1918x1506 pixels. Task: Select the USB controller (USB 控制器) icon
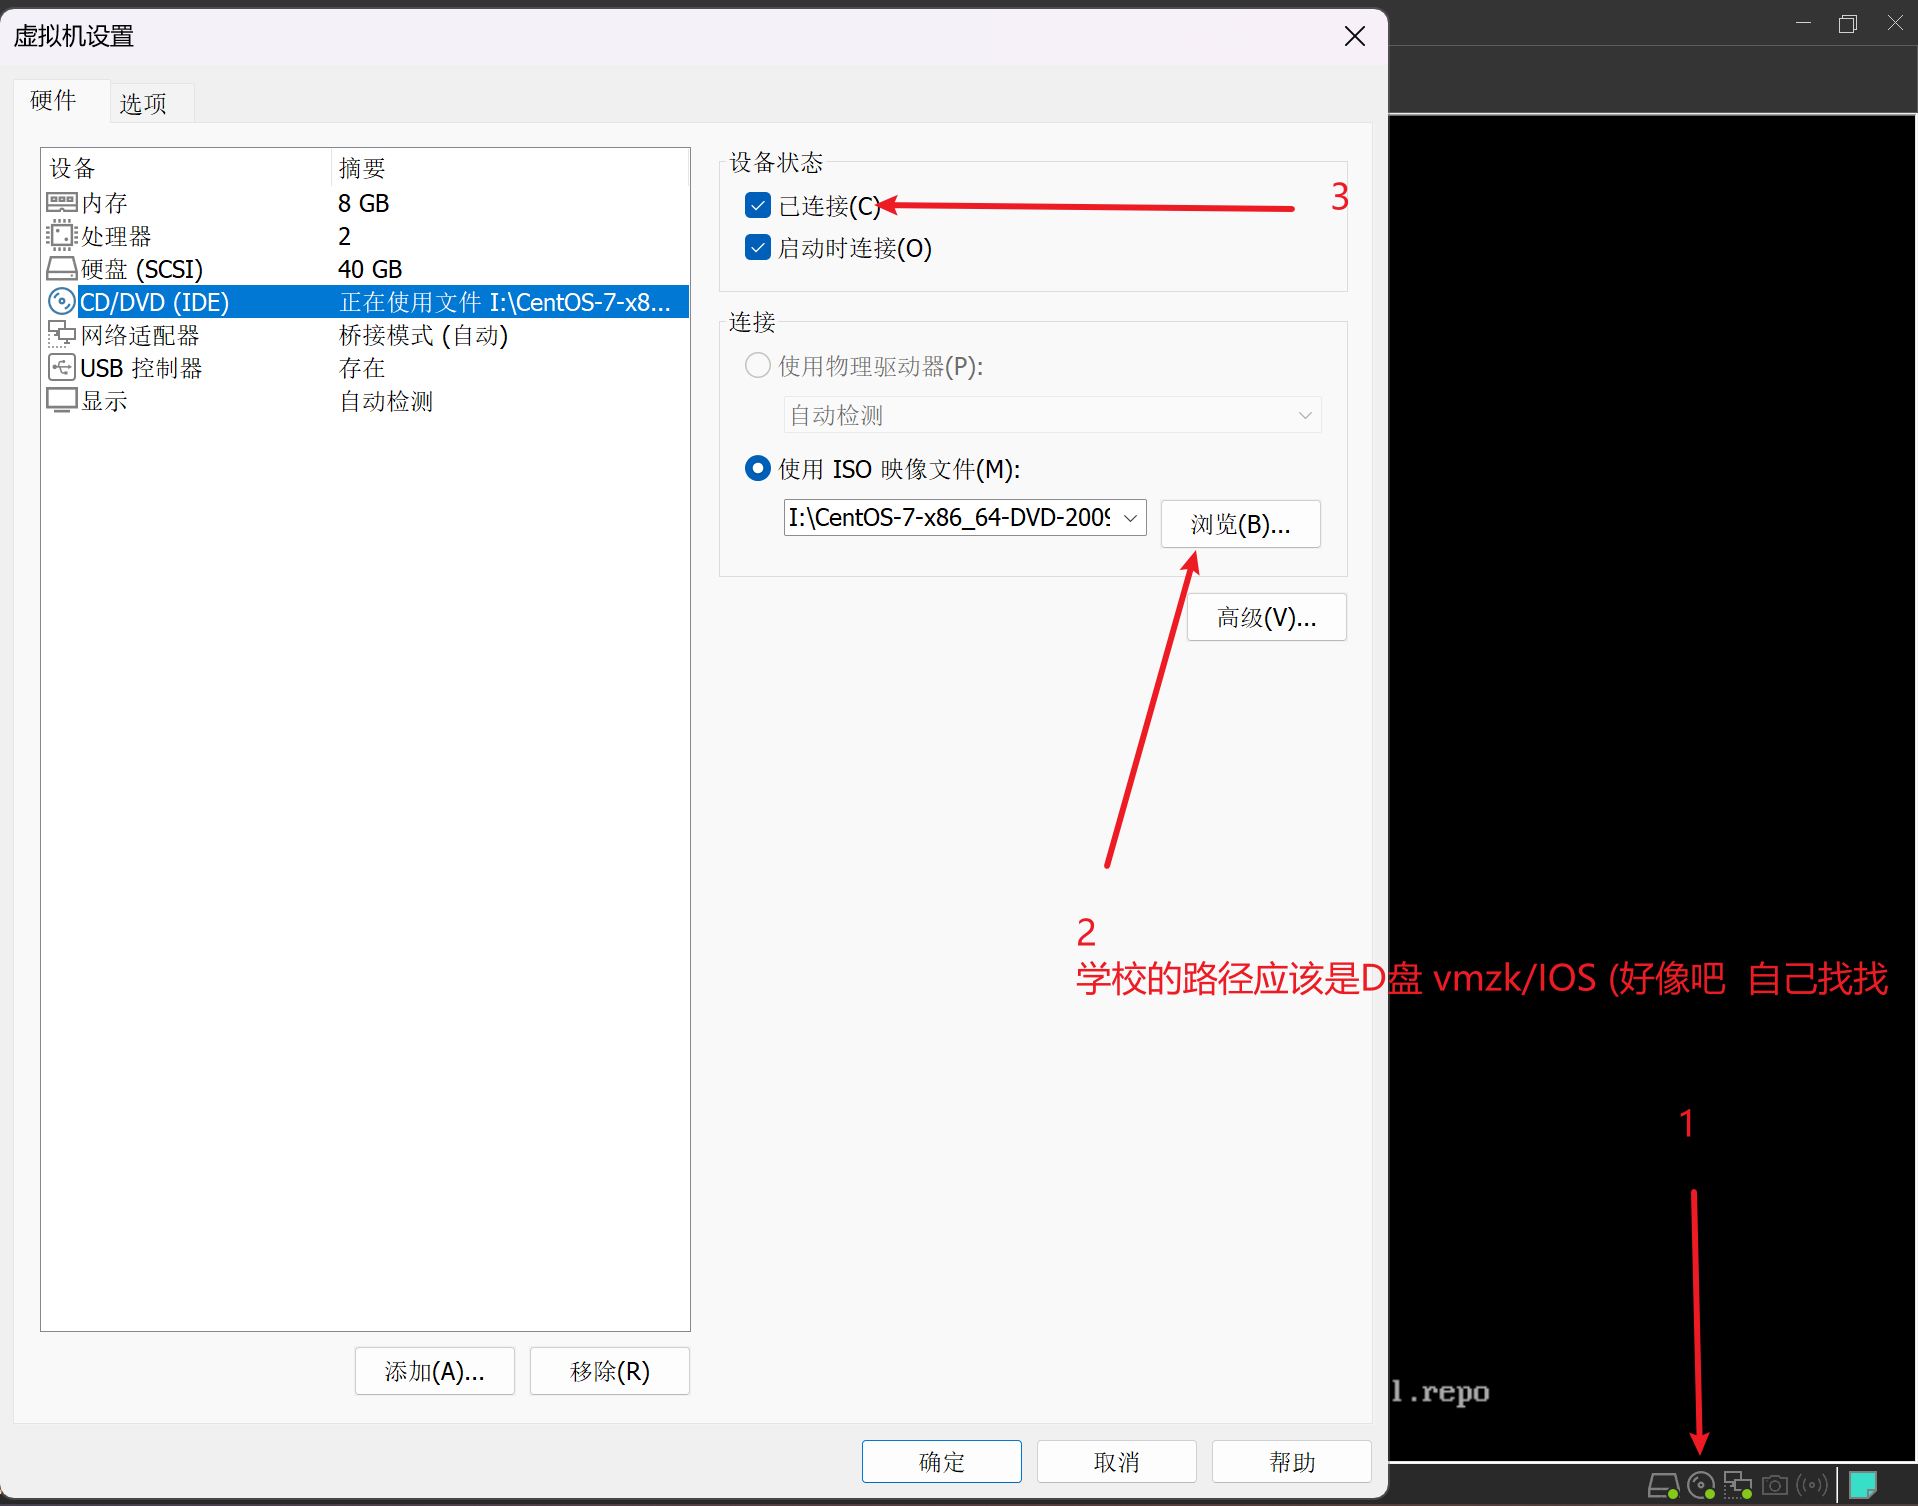click(62, 367)
